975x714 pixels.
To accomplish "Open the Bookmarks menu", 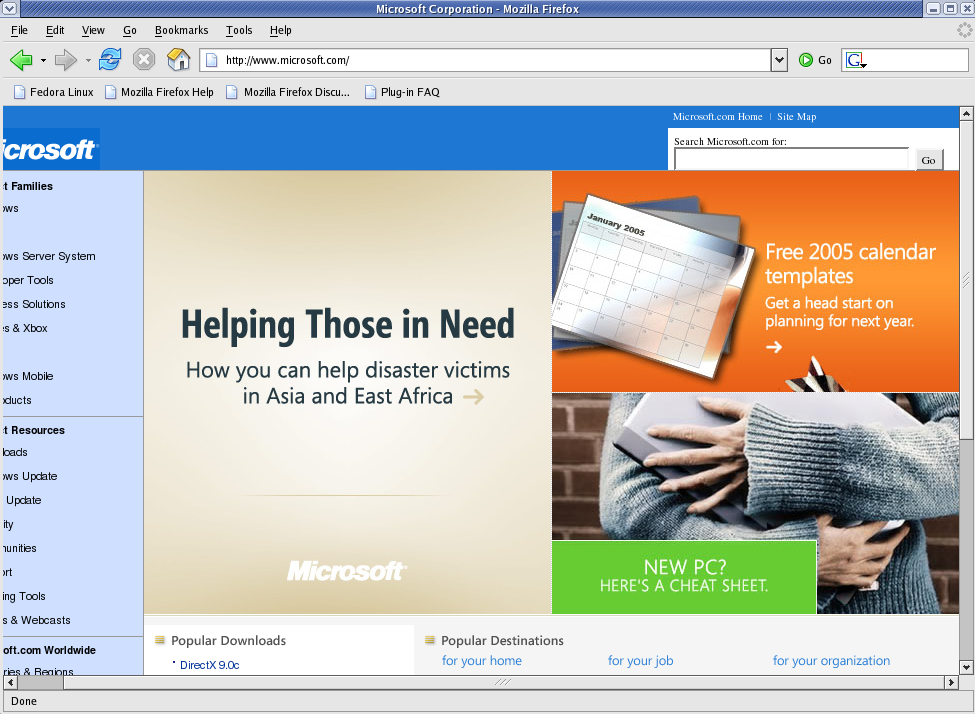I will point(182,30).
